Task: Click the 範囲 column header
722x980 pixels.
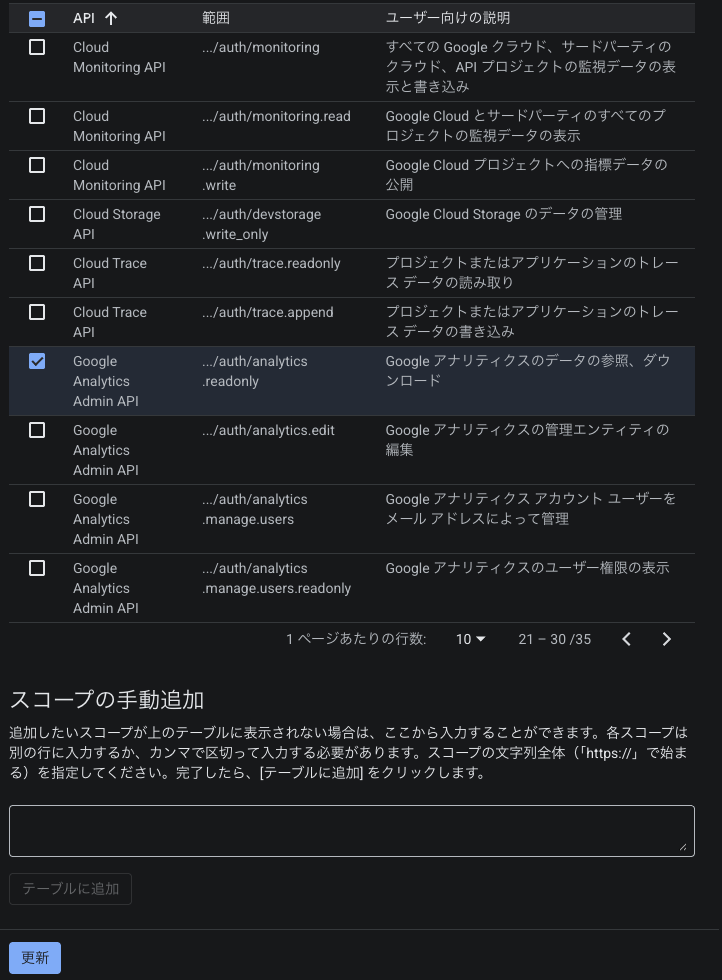Action: click(x=216, y=18)
